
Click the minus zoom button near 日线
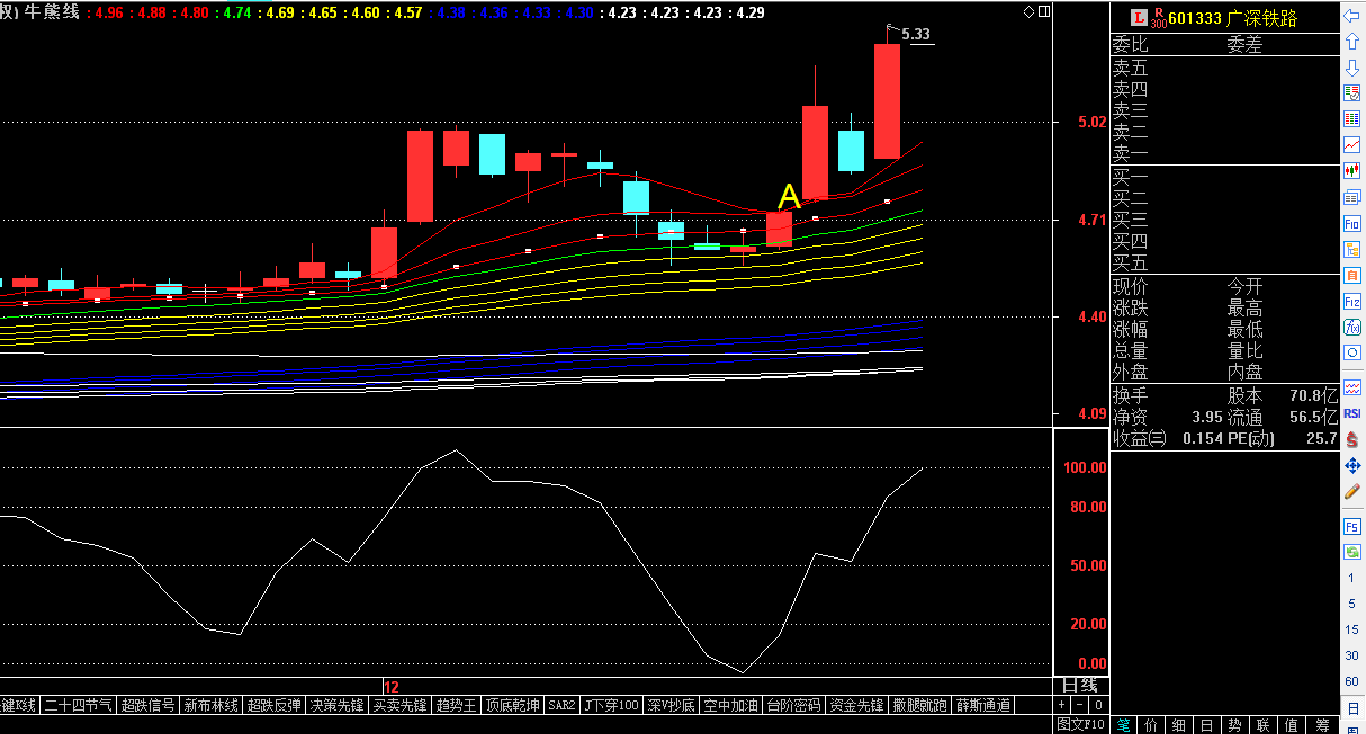tap(1081, 705)
